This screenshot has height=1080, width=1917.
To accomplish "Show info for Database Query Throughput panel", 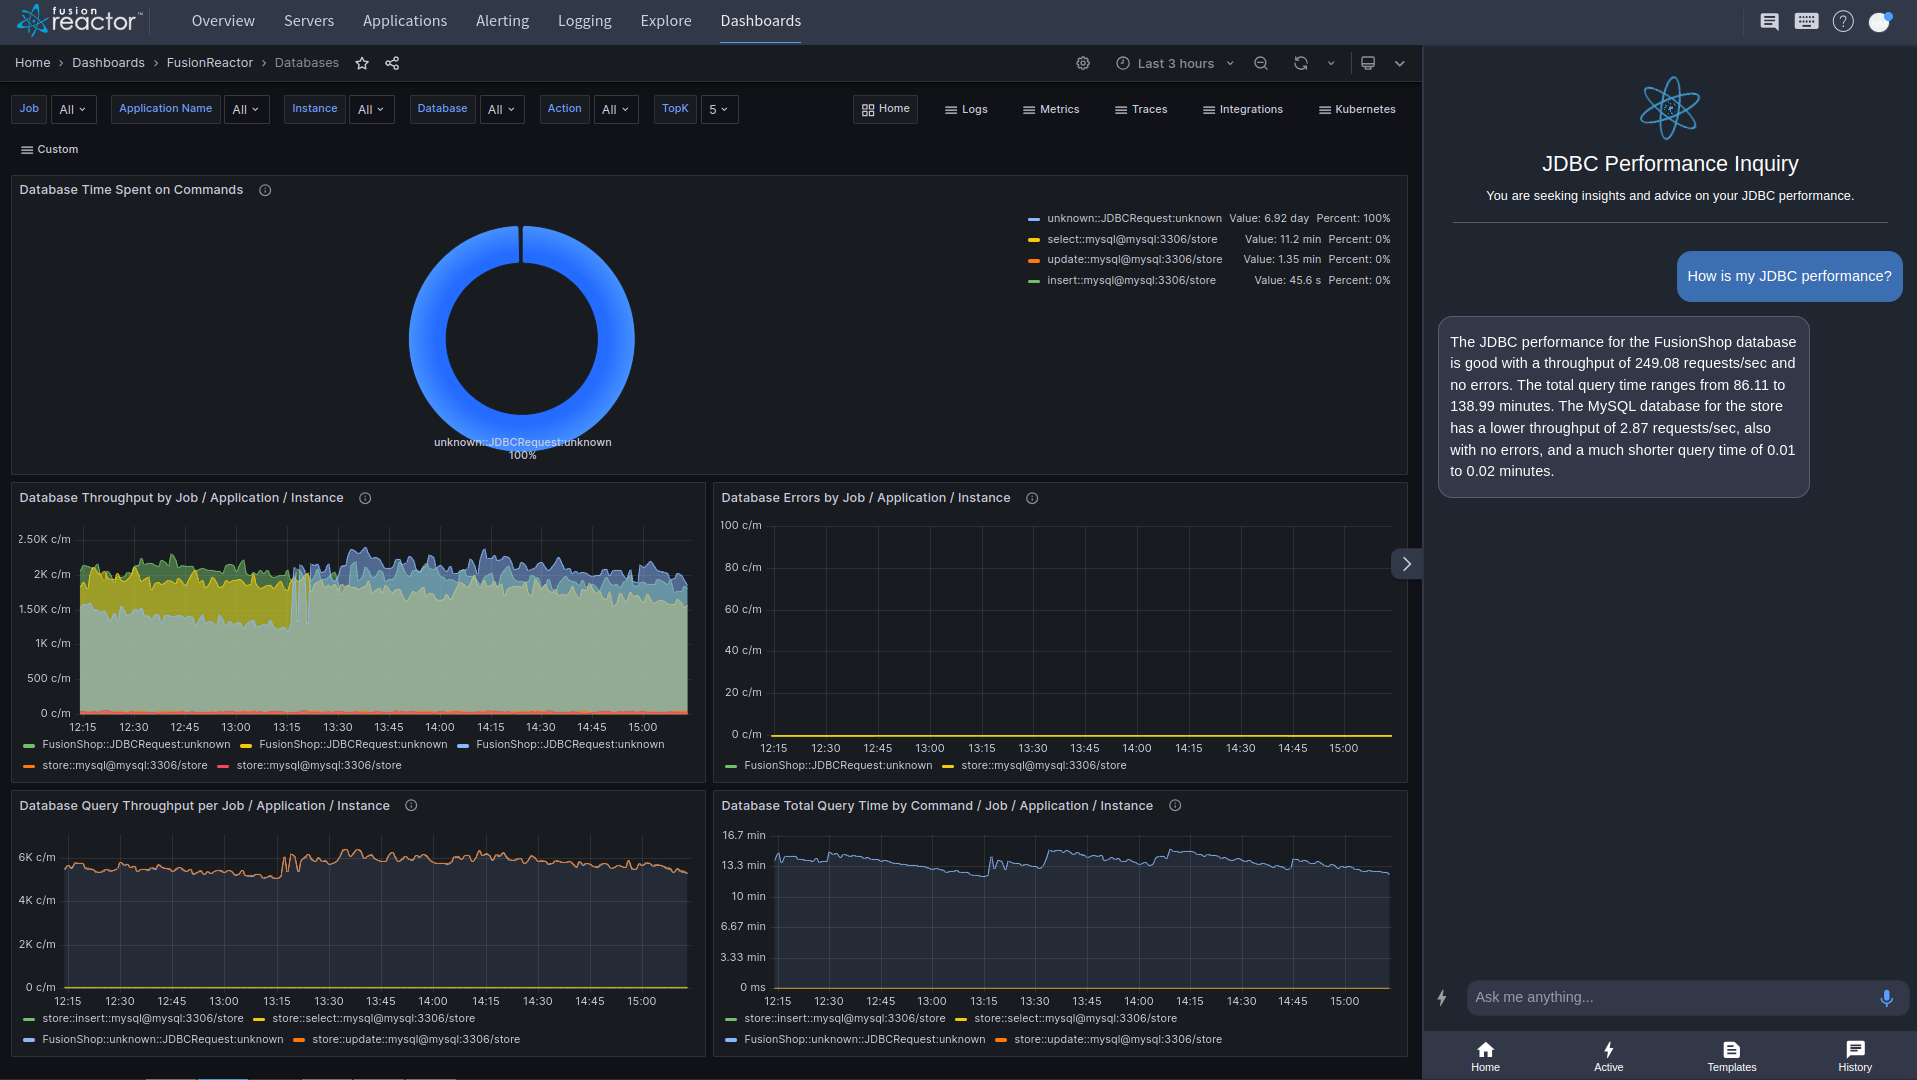I will (x=411, y=806).
